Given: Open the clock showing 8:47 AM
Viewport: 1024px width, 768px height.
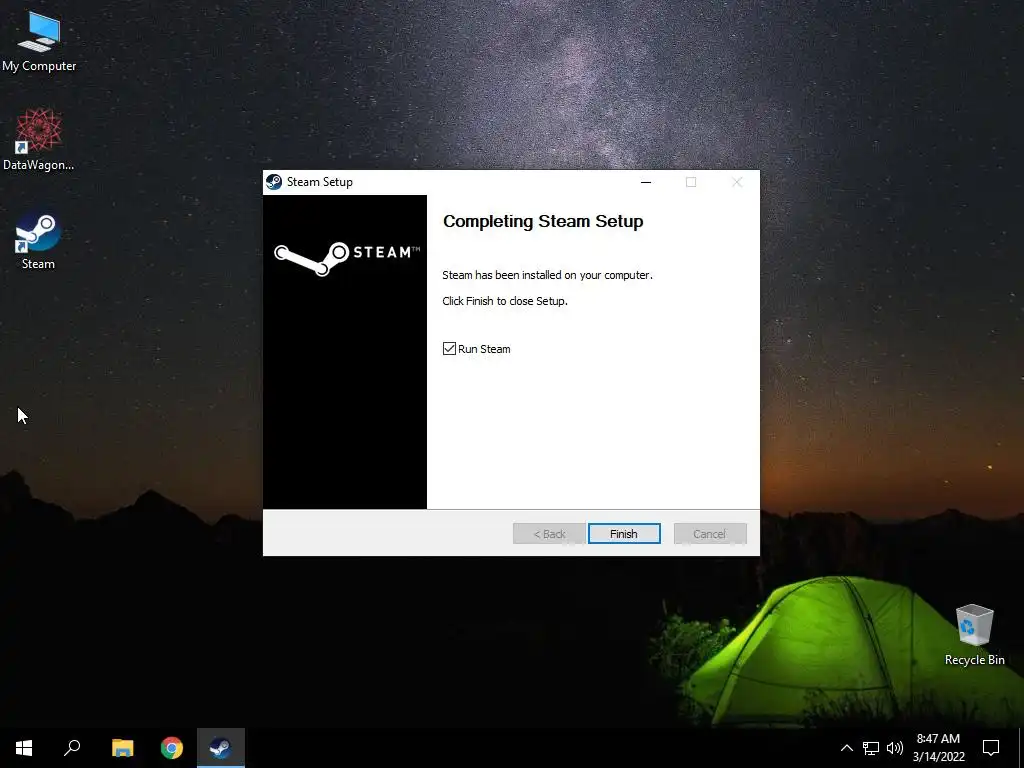Looking at the screenshot, I should [938, 748].
